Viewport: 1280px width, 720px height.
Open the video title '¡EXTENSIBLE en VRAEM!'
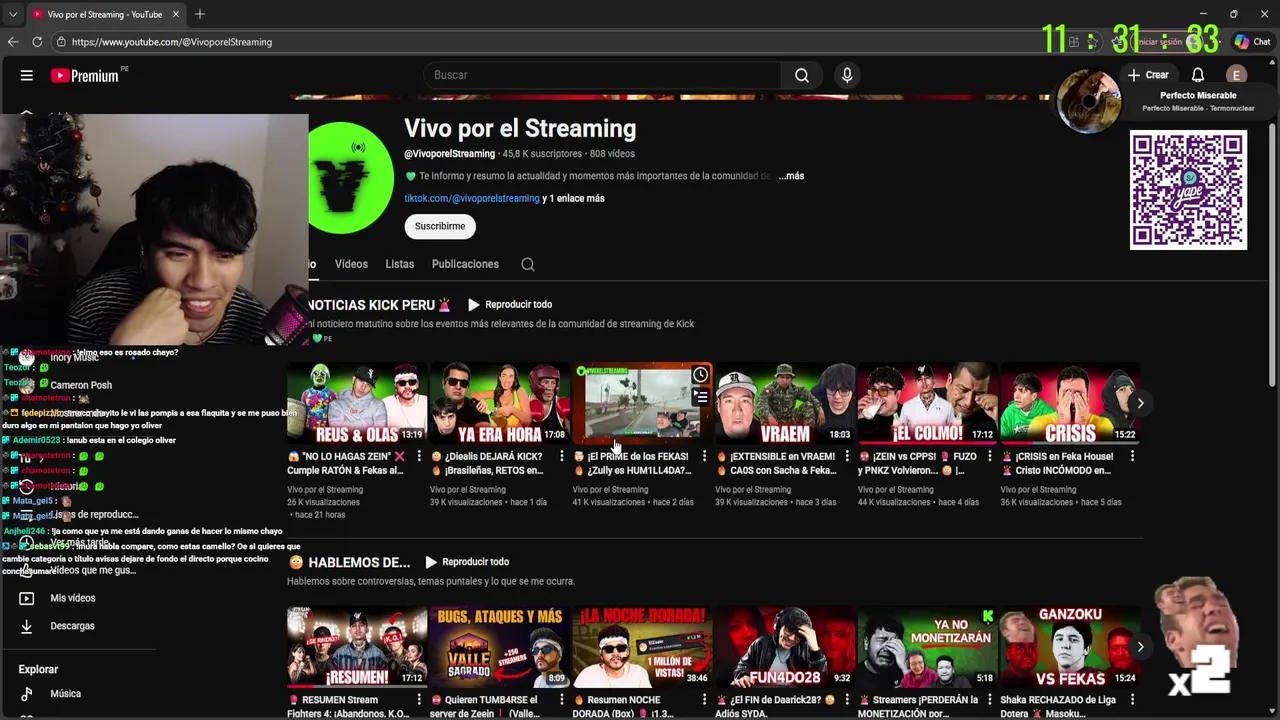pyautogui.click(x=776, y=463)
